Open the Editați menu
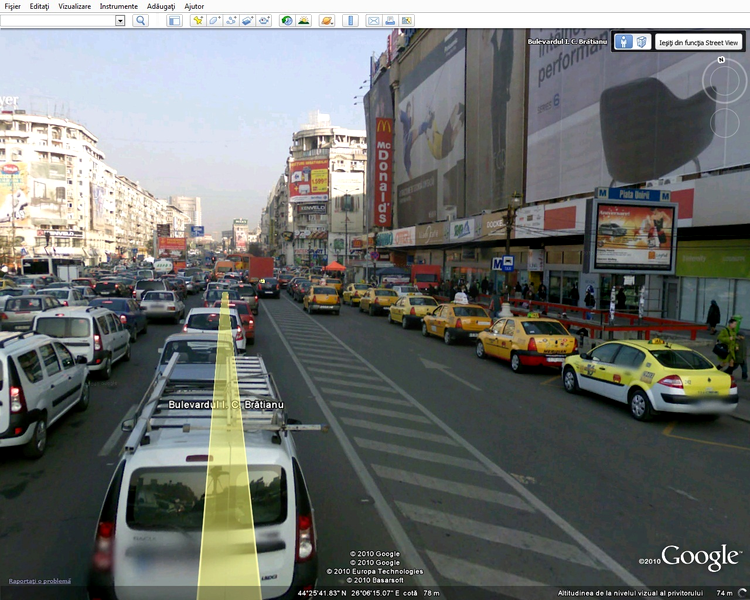The width and height of the screenshot is (750, 600). pos(39,6)
